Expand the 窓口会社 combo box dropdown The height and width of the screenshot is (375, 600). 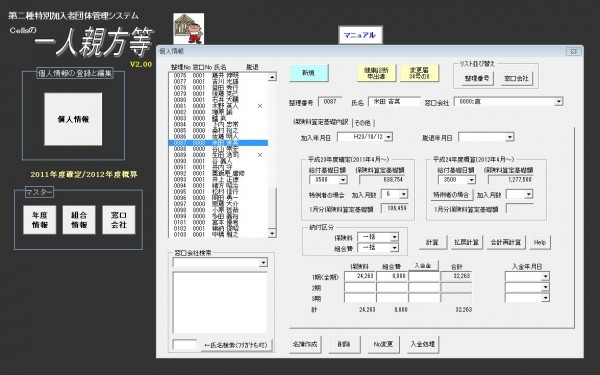click(x=559, y=101)
